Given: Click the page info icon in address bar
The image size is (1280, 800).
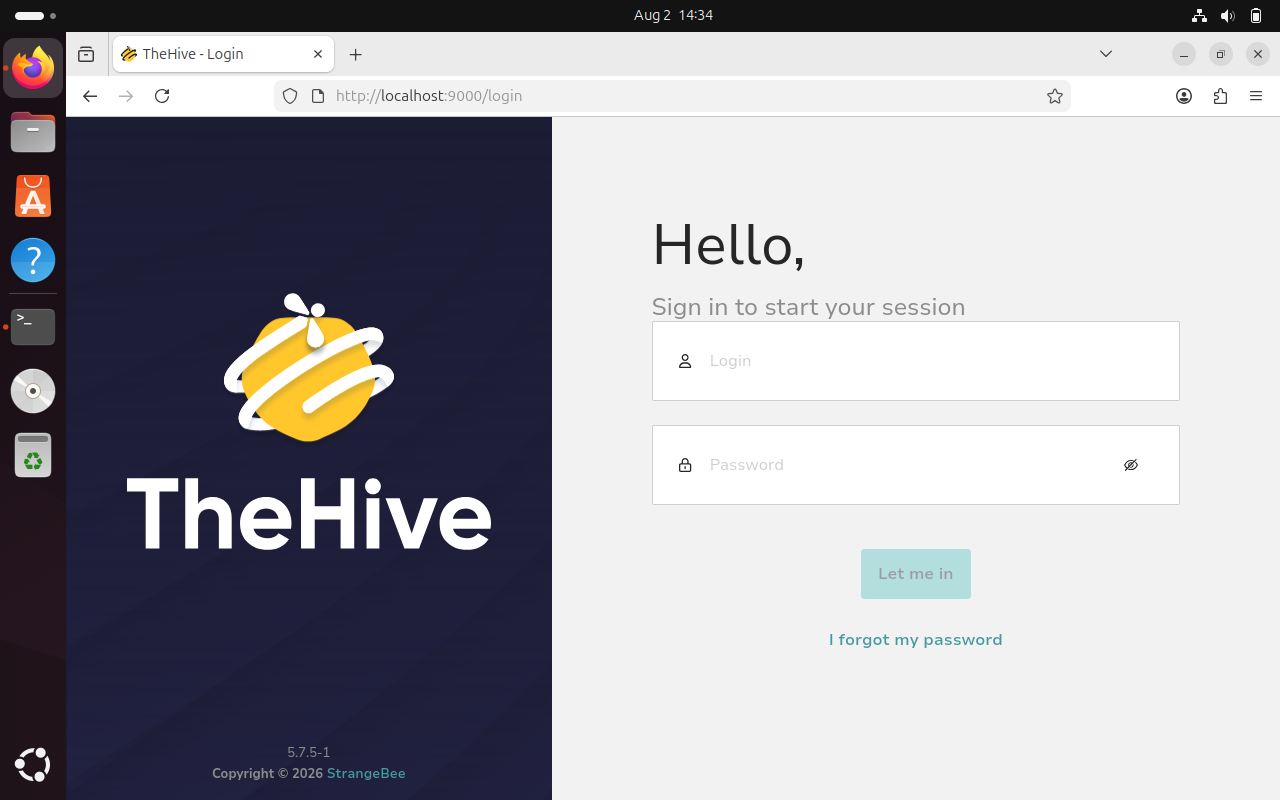Looking at the screenshot, I should [x=318, y=96].
